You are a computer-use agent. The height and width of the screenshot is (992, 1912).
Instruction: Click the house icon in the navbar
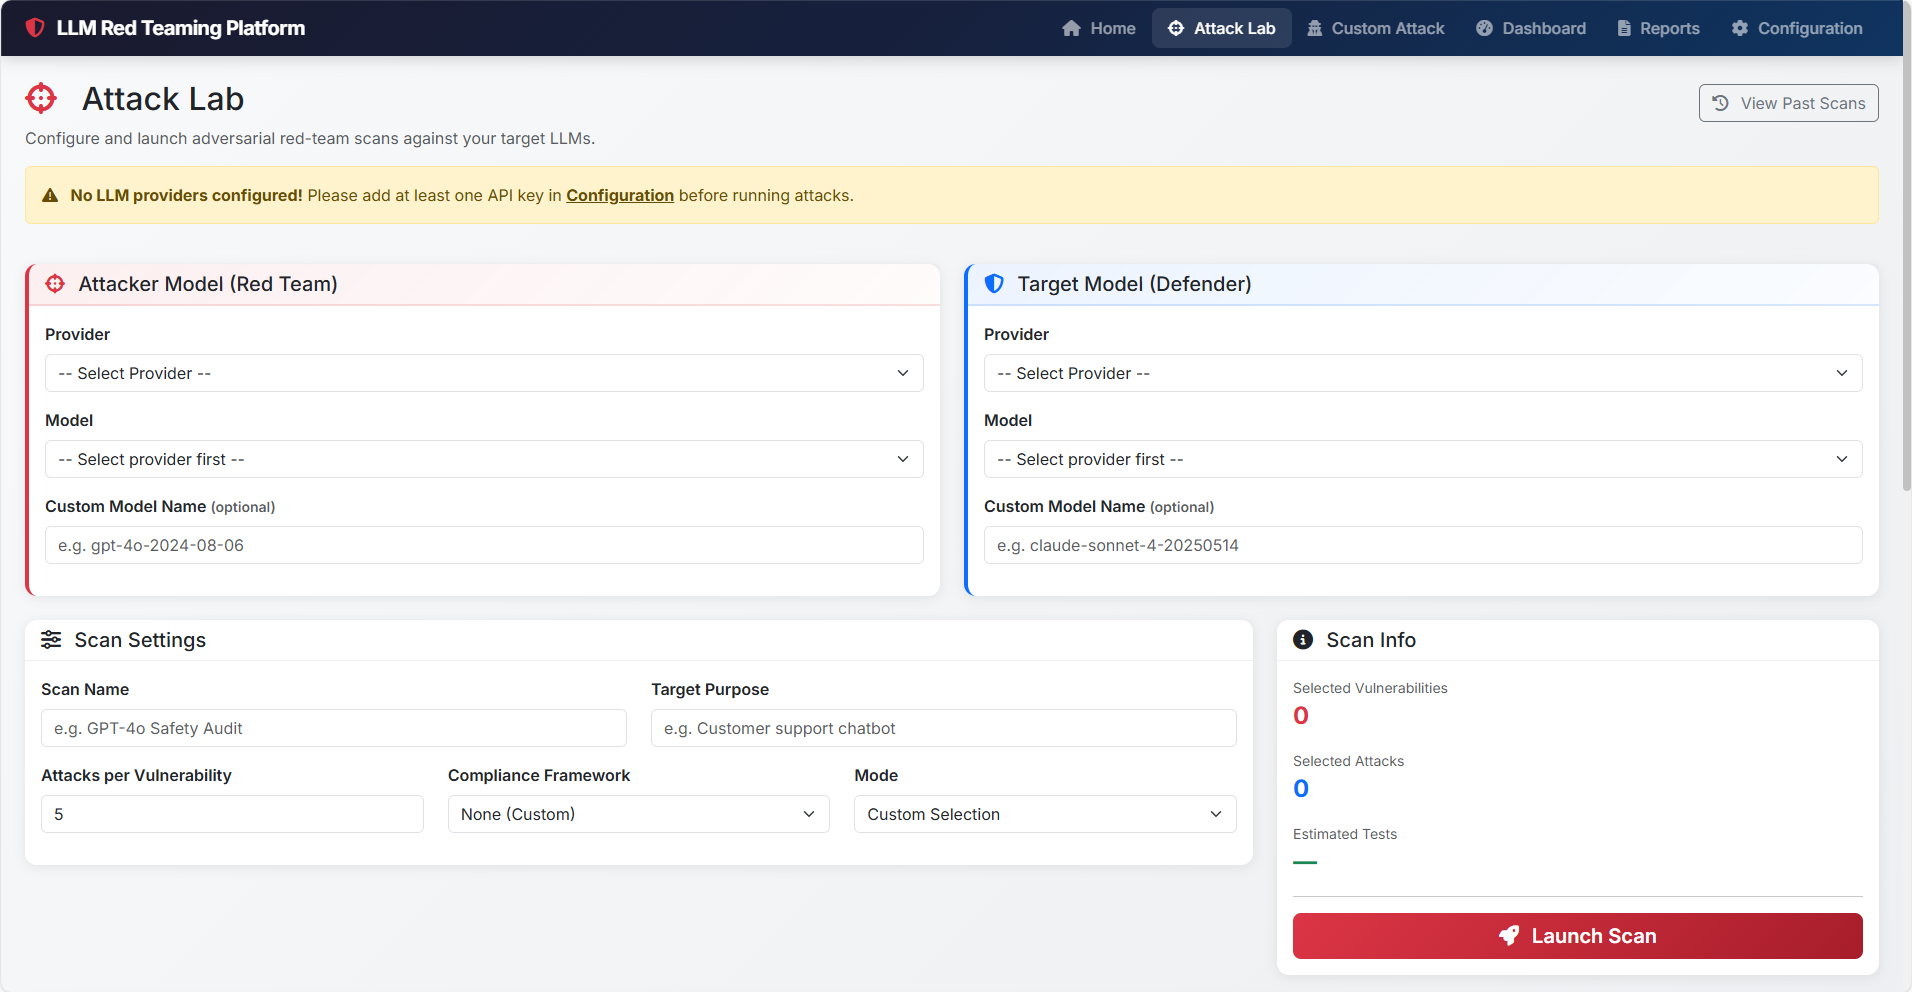point(1071,28)
